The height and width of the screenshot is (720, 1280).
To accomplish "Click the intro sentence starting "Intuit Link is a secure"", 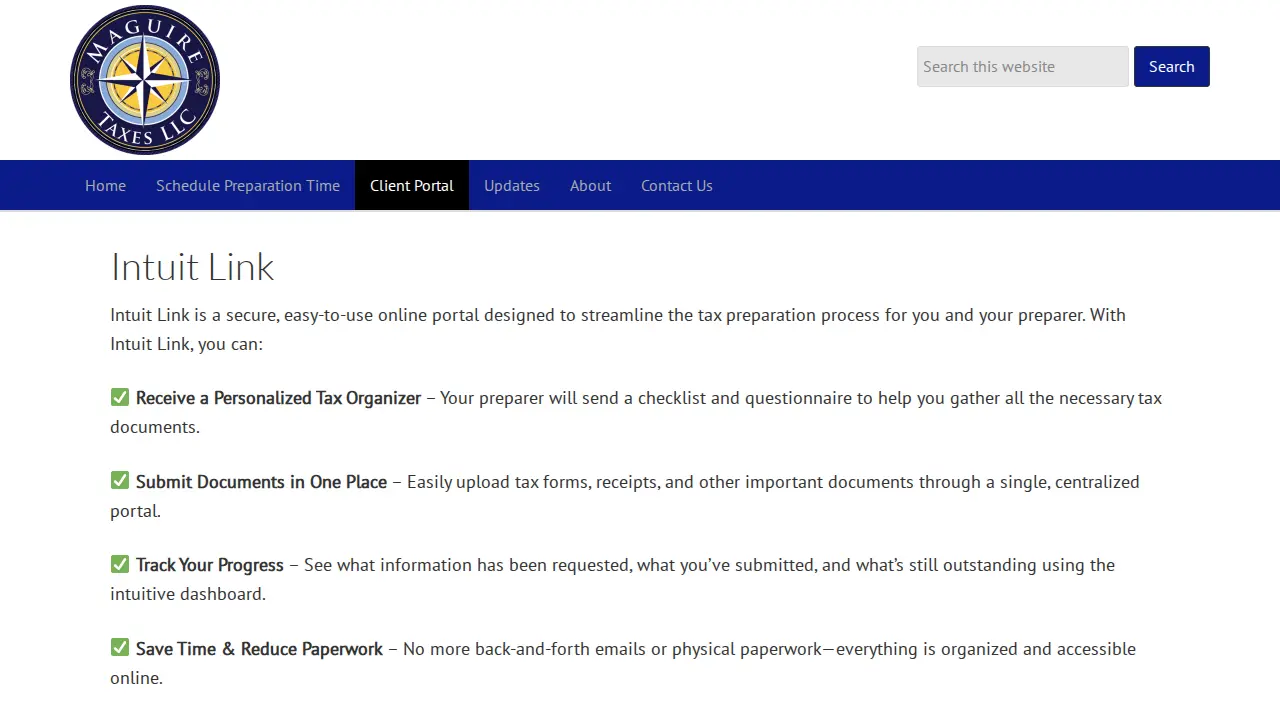I will pos(618,329).
